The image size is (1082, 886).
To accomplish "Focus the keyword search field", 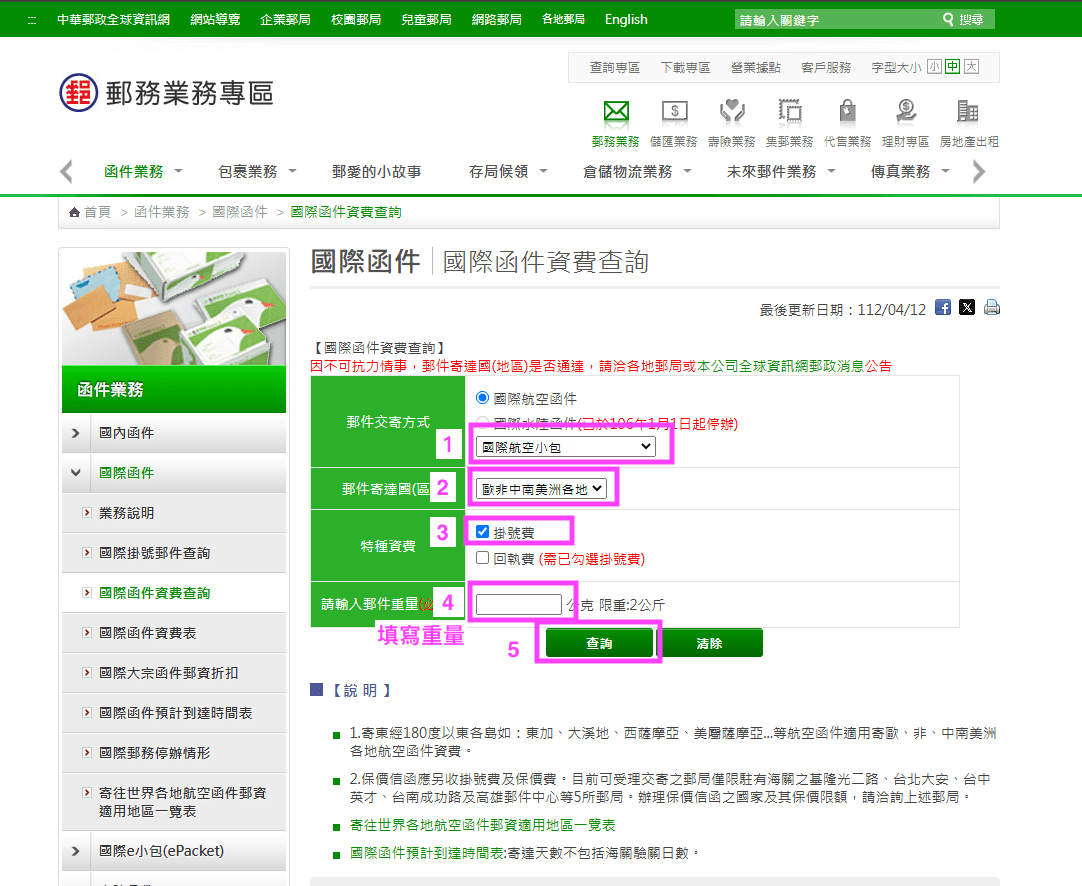I will [837, 20].
